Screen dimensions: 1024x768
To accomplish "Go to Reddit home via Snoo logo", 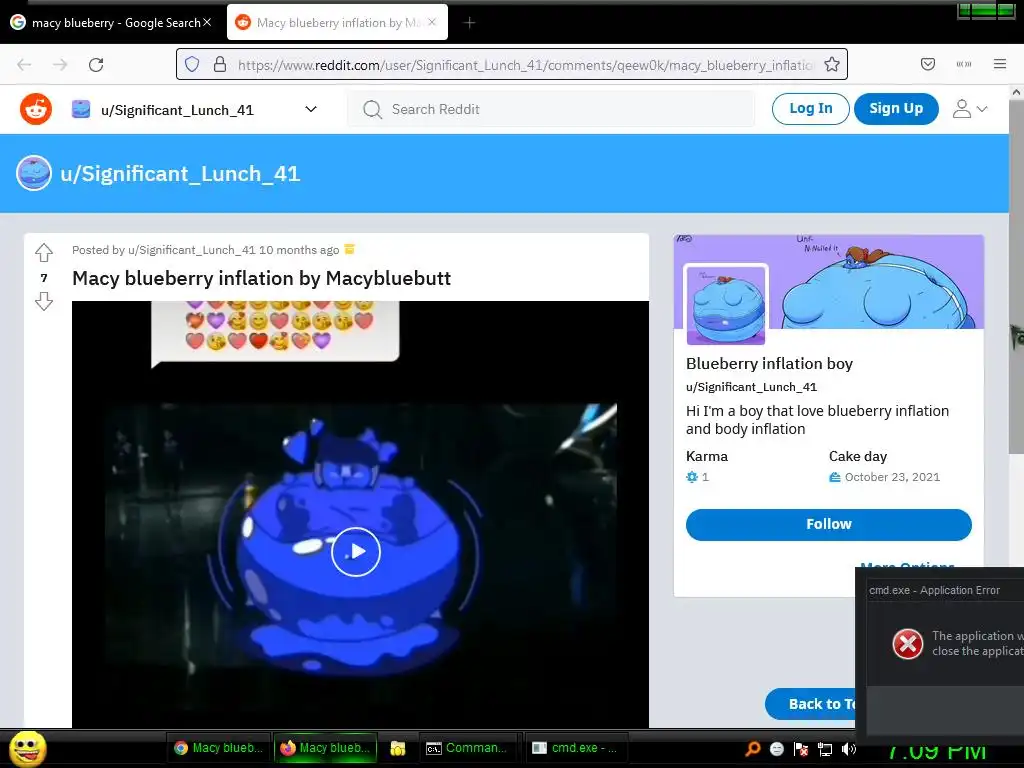I will 36,109.
